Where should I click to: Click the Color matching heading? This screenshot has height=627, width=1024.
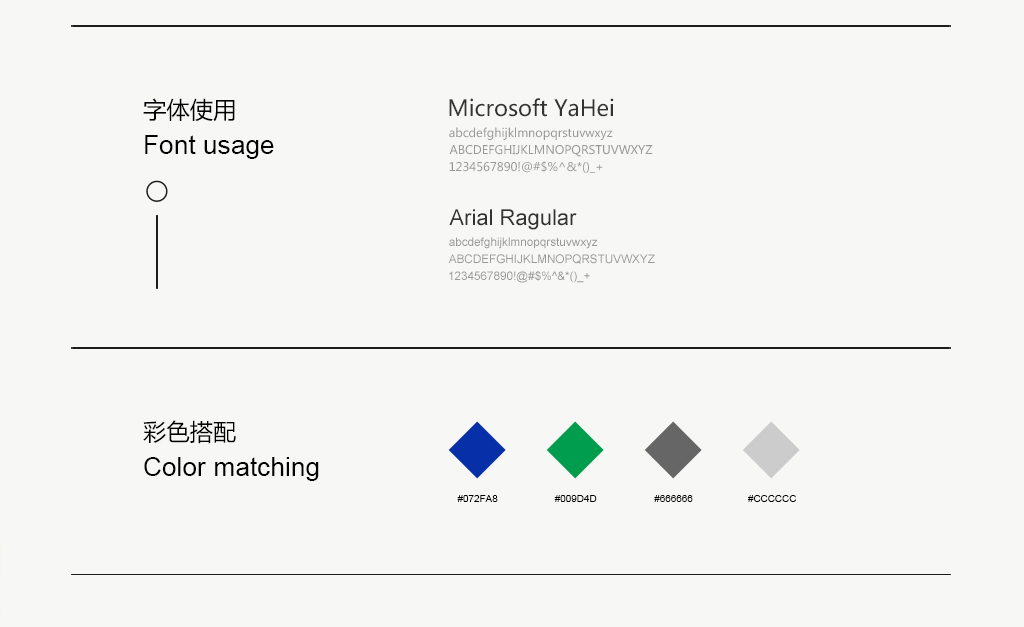(231, 468)
